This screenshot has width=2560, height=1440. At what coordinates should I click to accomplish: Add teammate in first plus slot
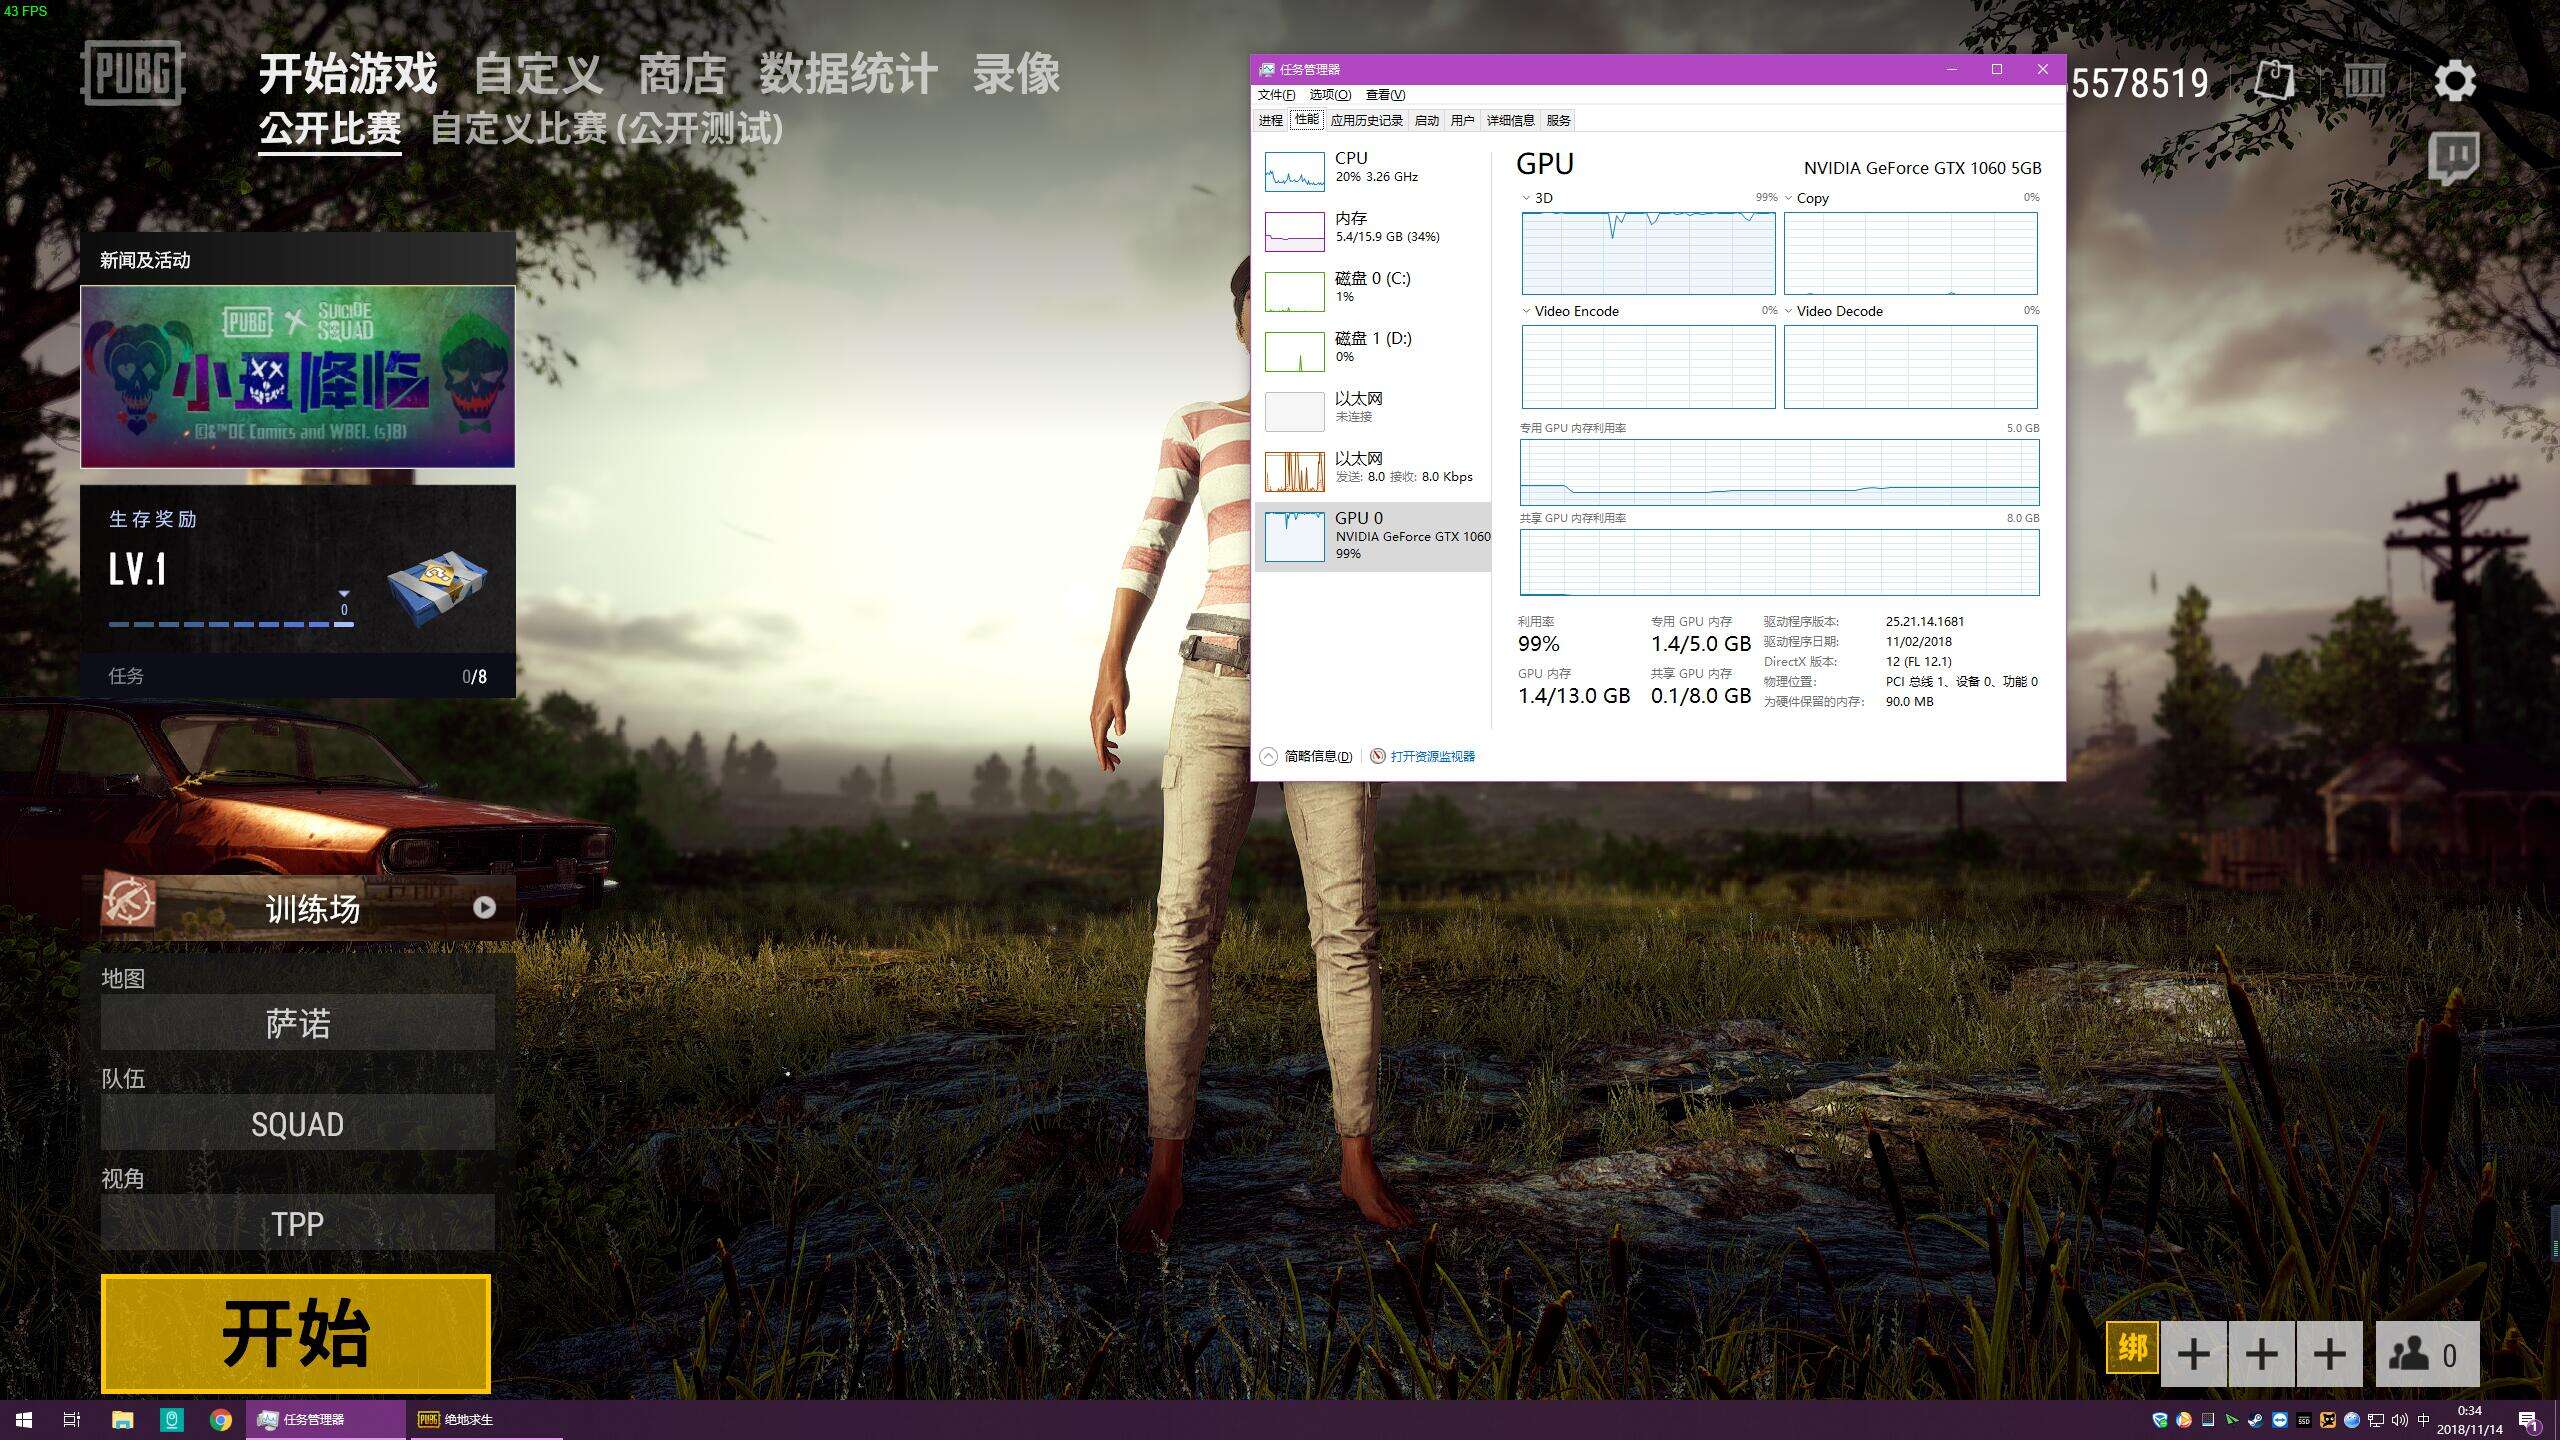click(x=2194, y=1354)
